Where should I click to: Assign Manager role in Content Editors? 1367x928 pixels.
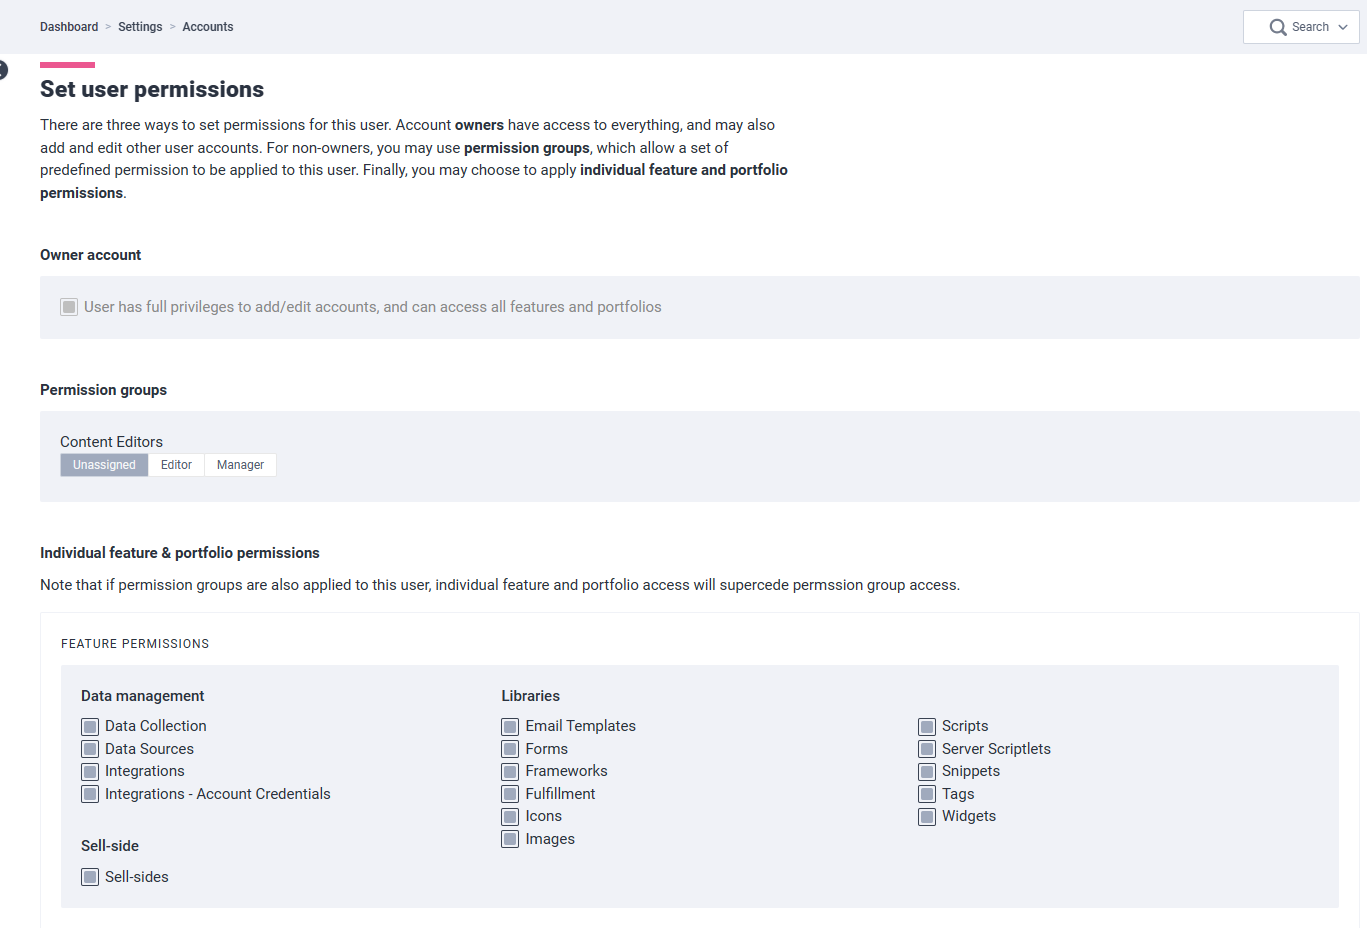(240, 465)
